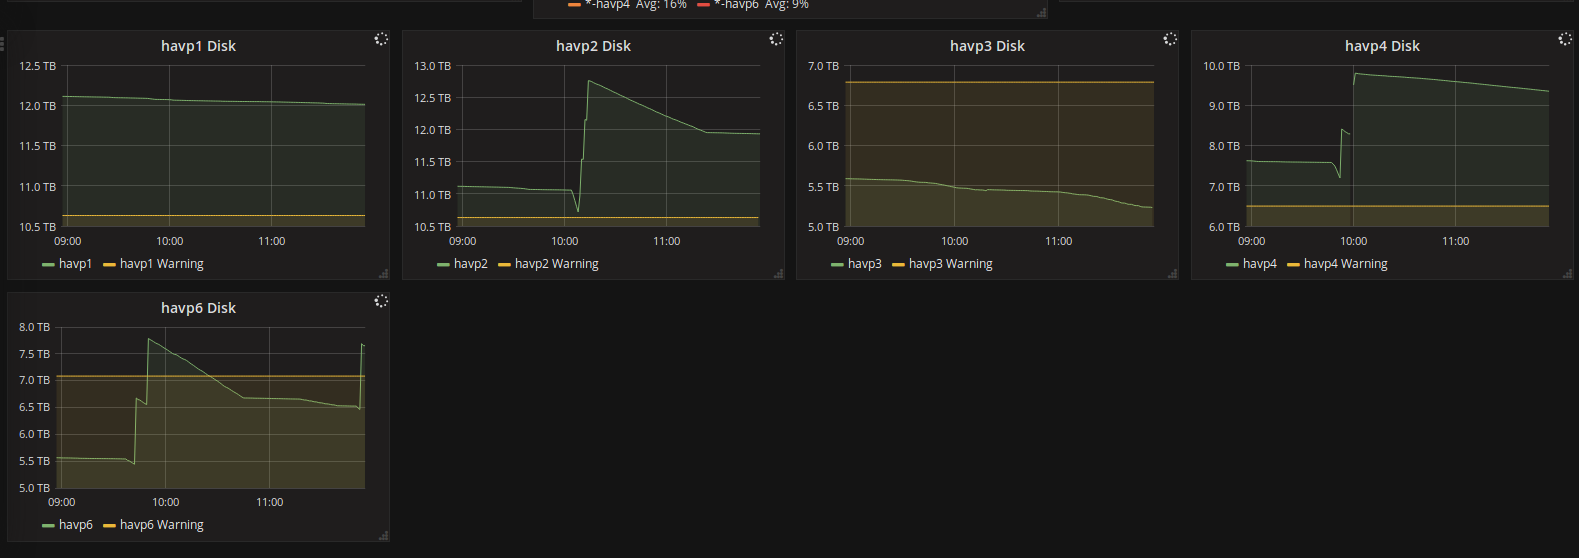Click the resize handle of havp6 Disk panel
The width and height of the screenshot is (1579, 558).
[x=383, y=535]
